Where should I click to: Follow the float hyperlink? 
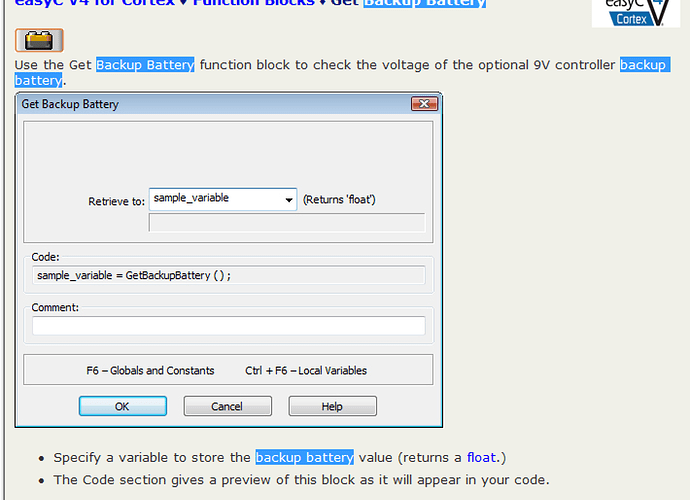coord(481,458)
